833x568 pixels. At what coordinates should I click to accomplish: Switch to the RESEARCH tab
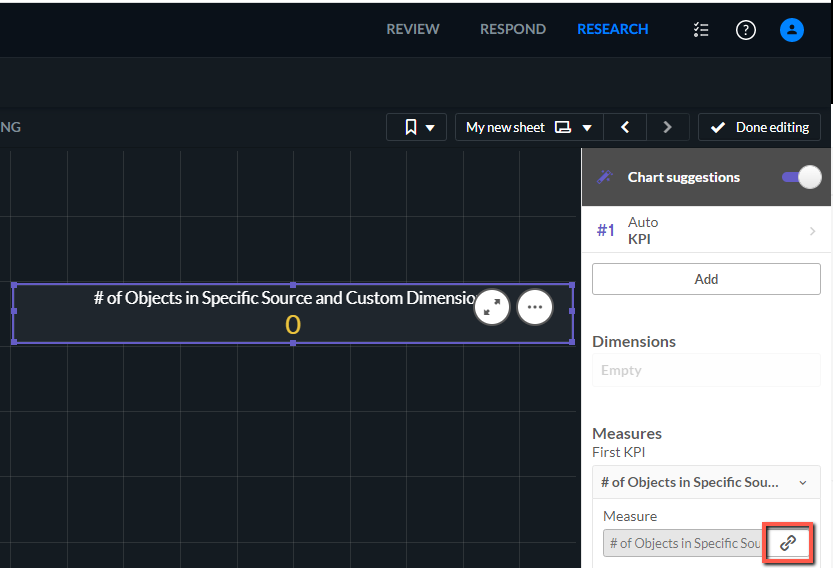(x=613, y=29)
